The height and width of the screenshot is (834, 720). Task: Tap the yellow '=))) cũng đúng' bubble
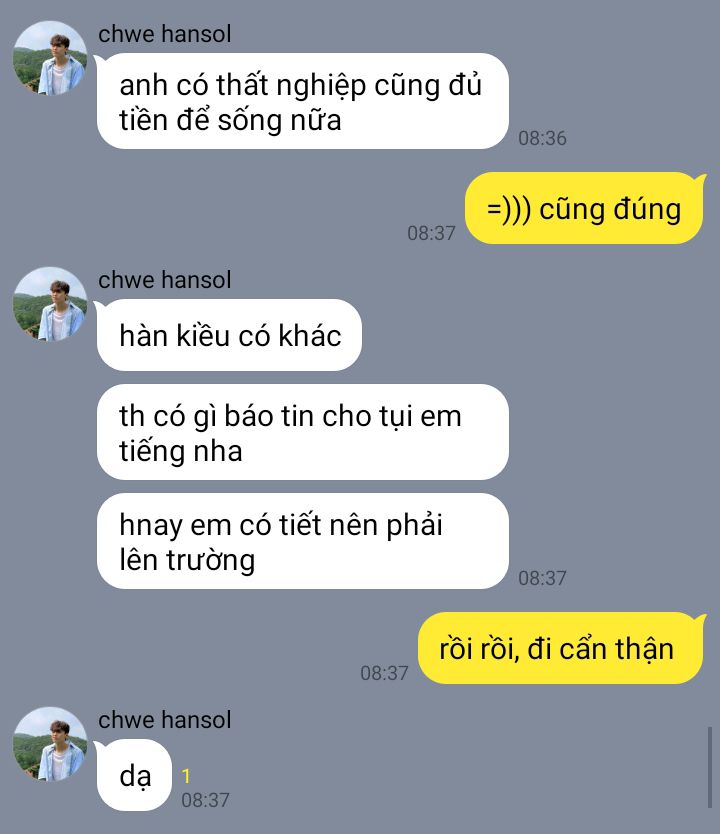click(x=584, y=208)
